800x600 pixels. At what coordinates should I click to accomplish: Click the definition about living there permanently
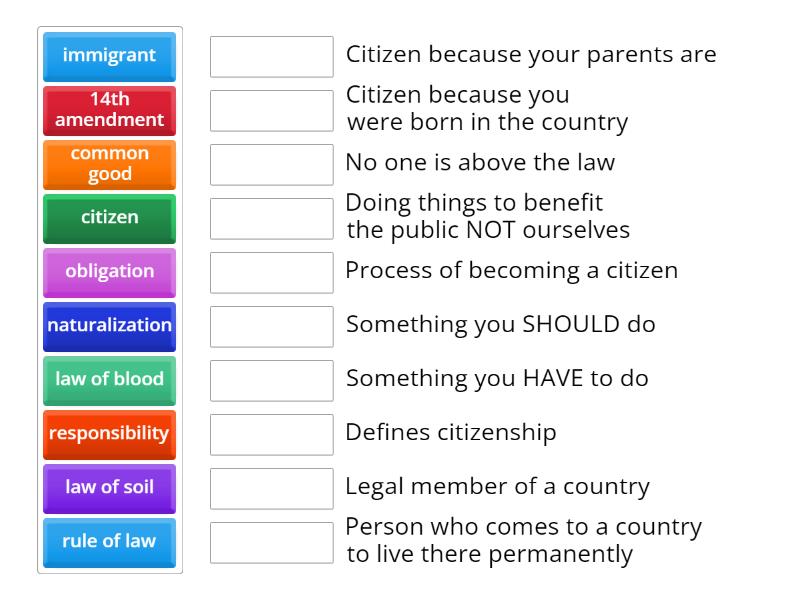[x=524, y=539]
